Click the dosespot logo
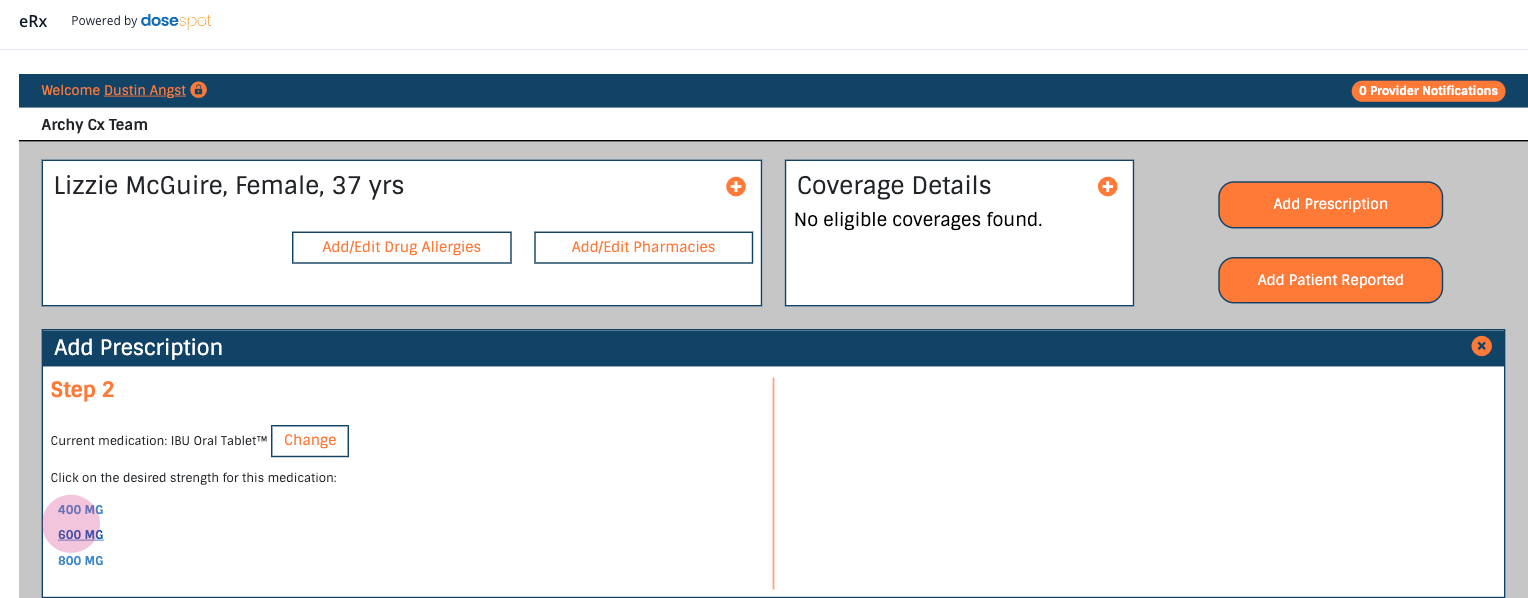The image size is (1528, 598). click(x=176, y=21)
